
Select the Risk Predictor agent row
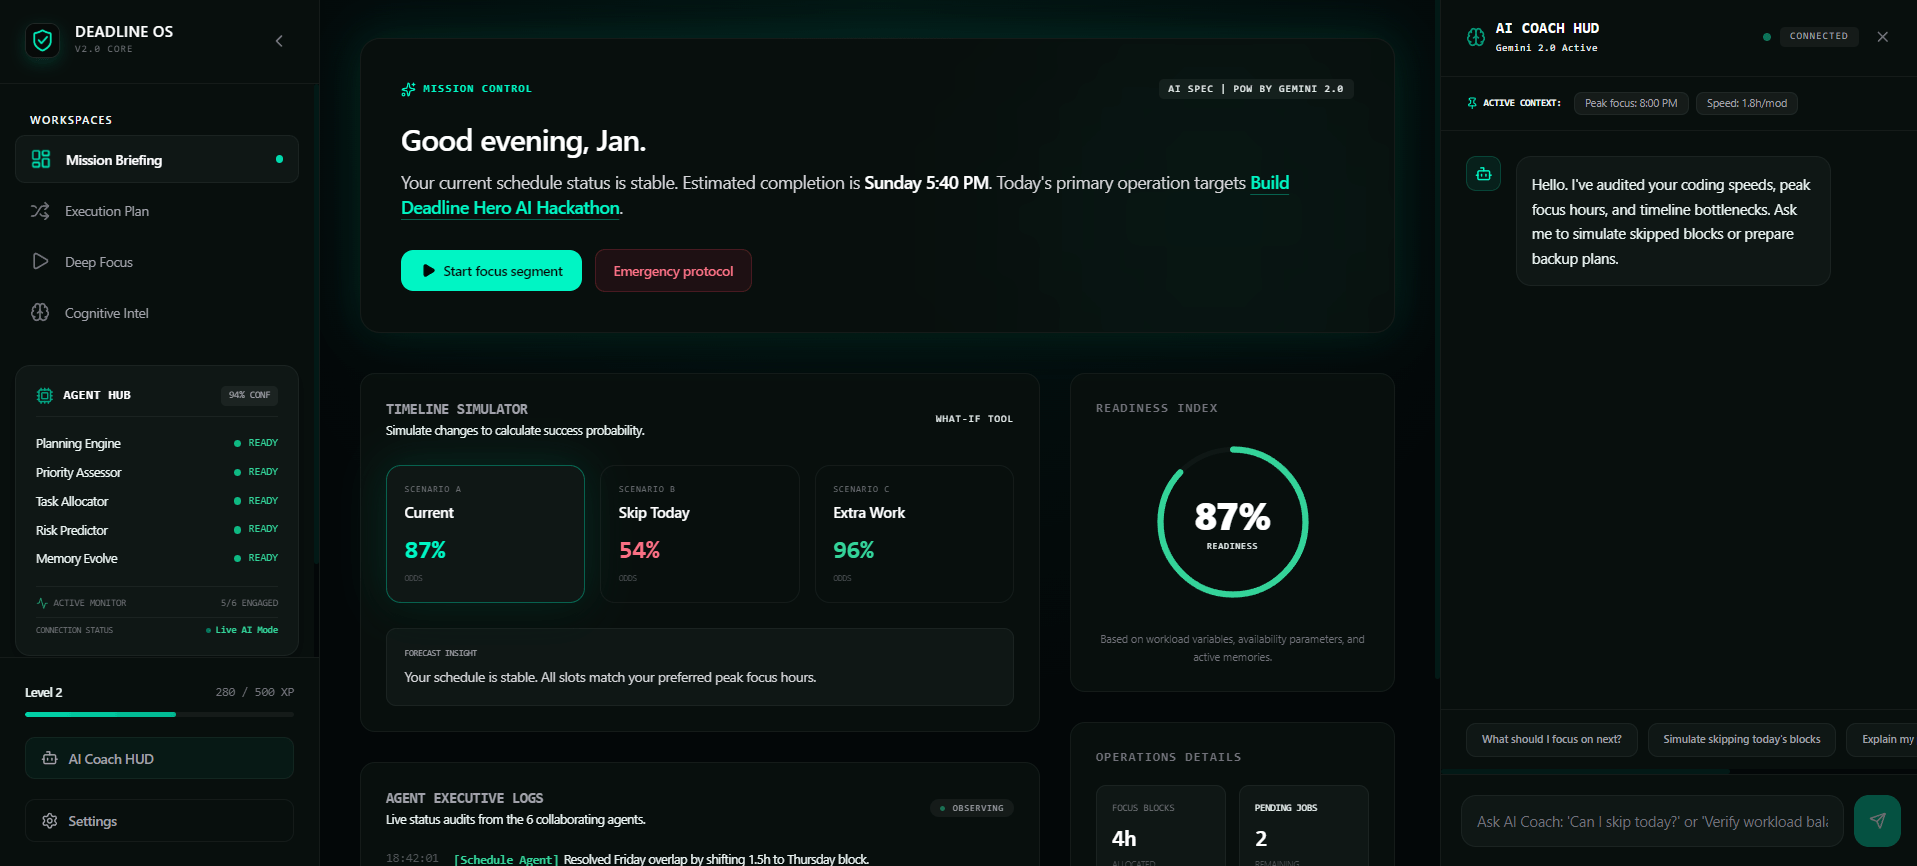[x=157, y=530]
